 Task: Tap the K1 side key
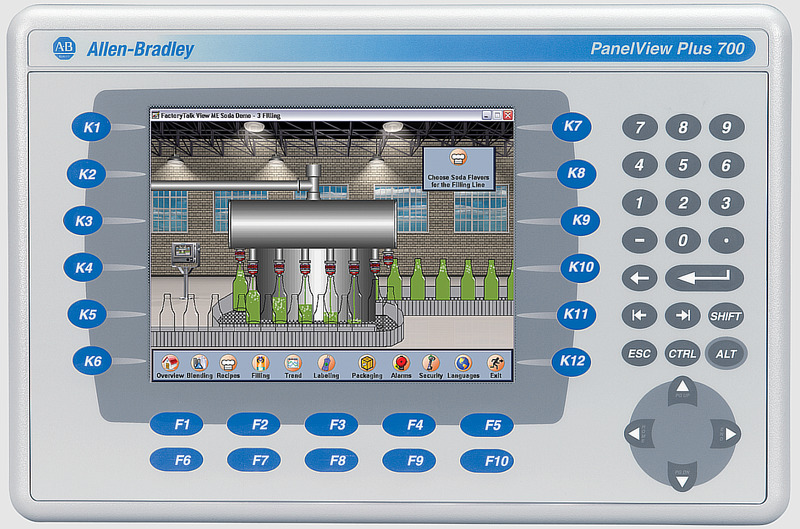point(91,127)
